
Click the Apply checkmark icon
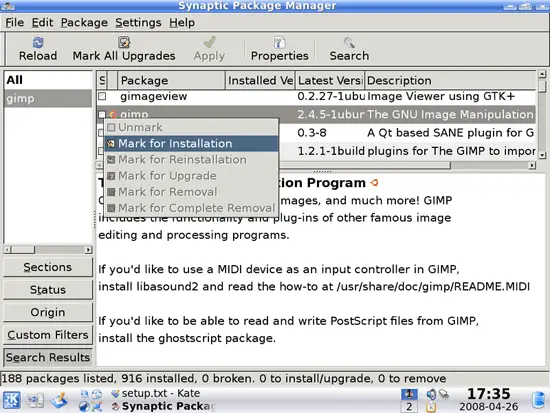[x=209, y=42]
